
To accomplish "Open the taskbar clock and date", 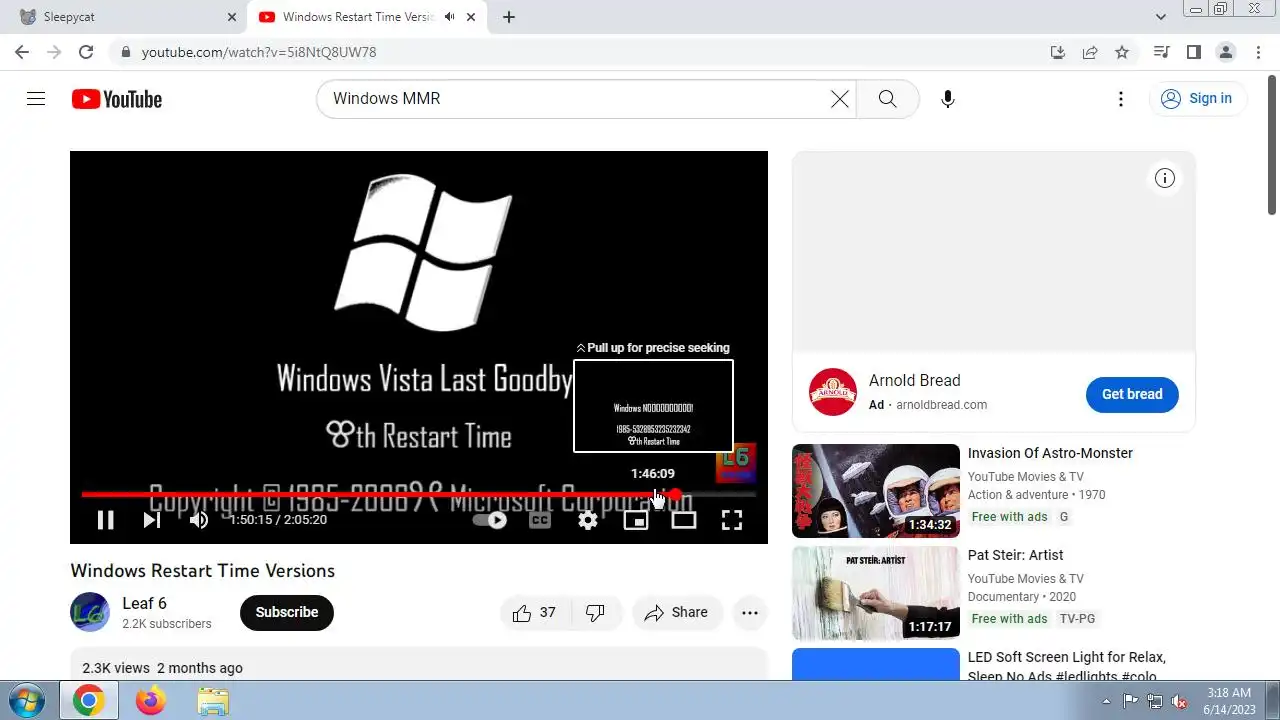I will [1229, 700].
